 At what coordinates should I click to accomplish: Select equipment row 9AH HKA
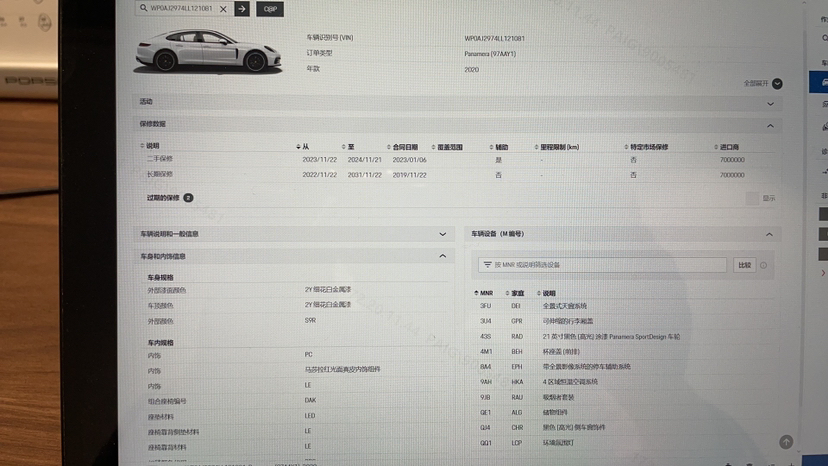(x=623, y=381)
